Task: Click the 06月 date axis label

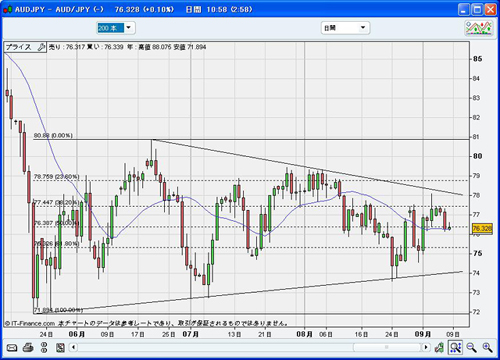Action: point(77,334)
